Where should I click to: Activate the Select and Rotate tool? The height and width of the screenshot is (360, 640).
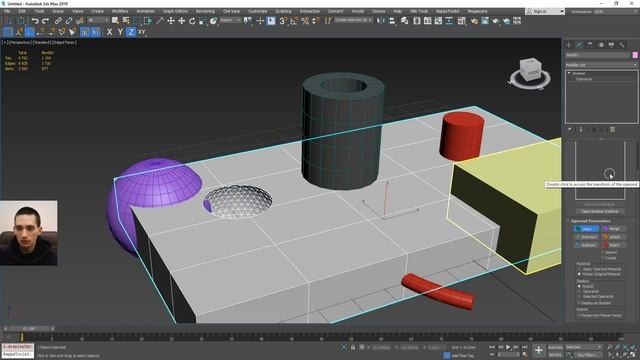[192, 21]
